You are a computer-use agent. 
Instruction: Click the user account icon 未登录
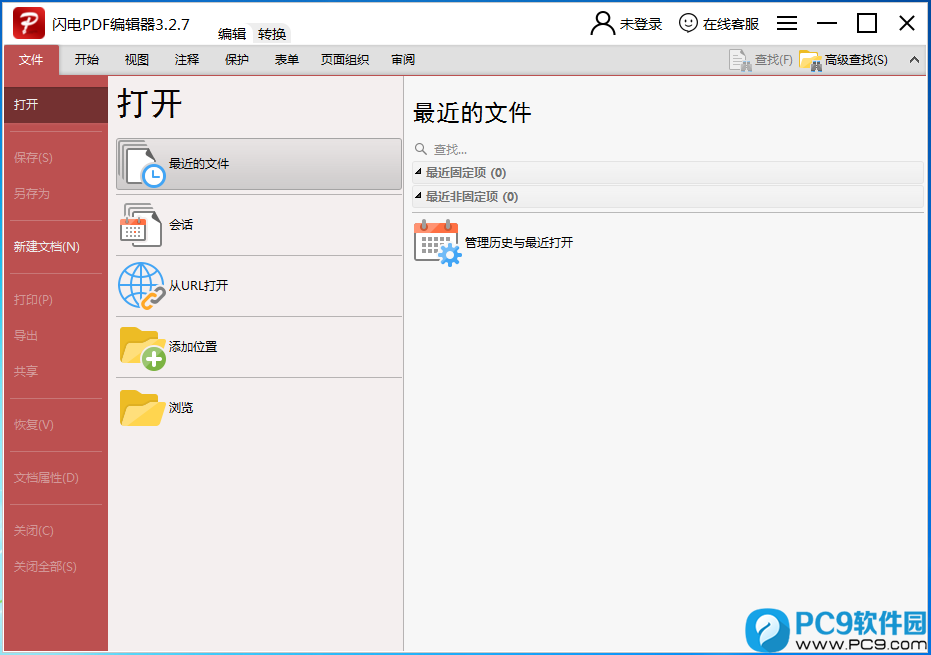click(603, 24)
